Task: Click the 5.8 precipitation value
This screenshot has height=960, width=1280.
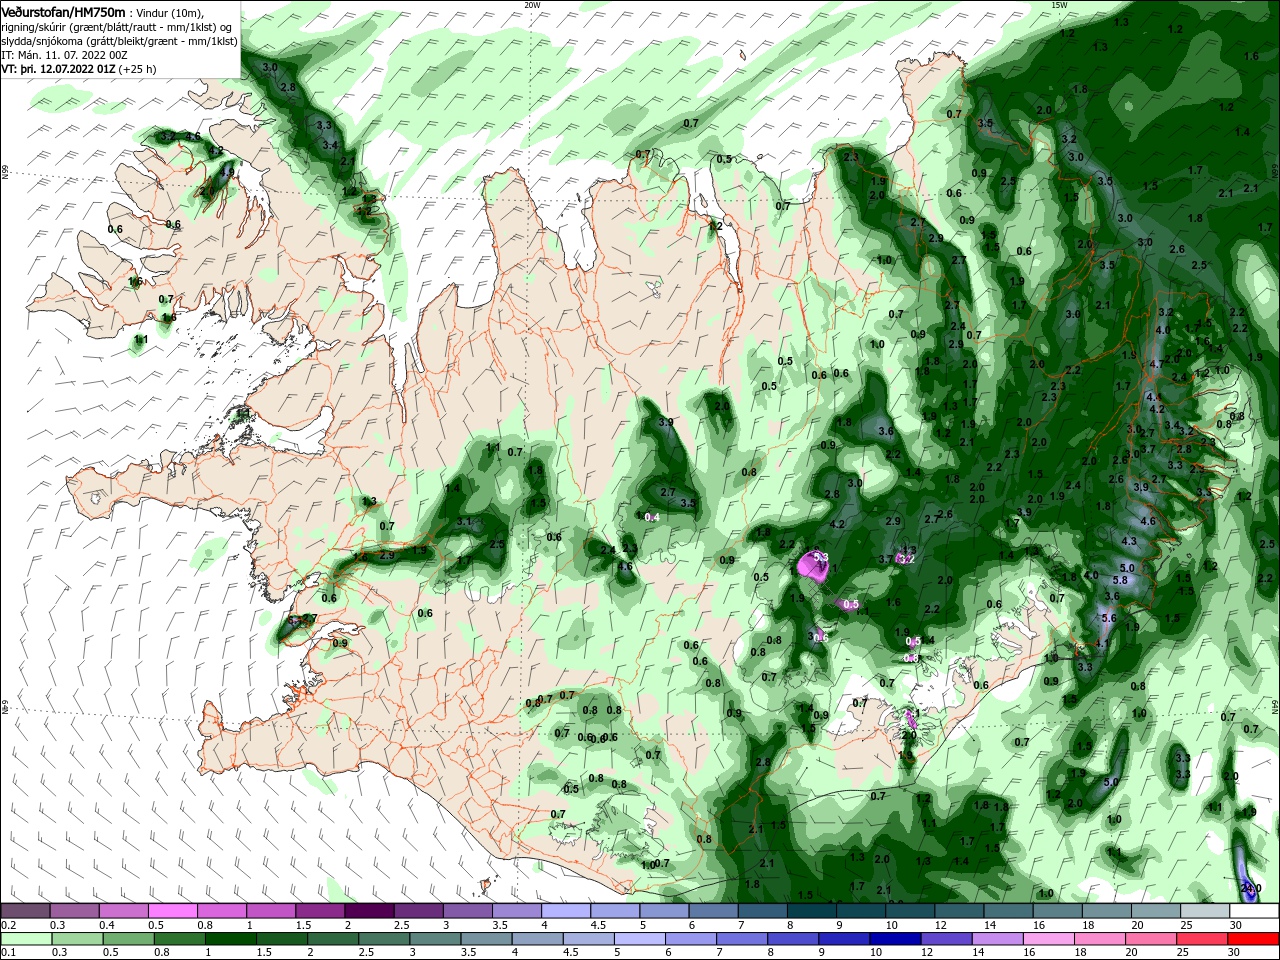Action: point(1120,580)
